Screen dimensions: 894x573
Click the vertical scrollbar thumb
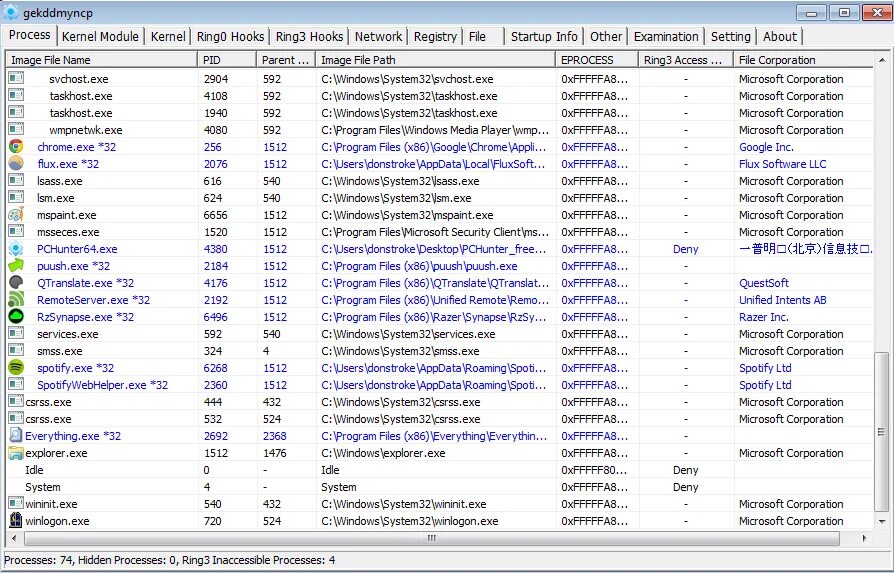click(x=881, y=432)
